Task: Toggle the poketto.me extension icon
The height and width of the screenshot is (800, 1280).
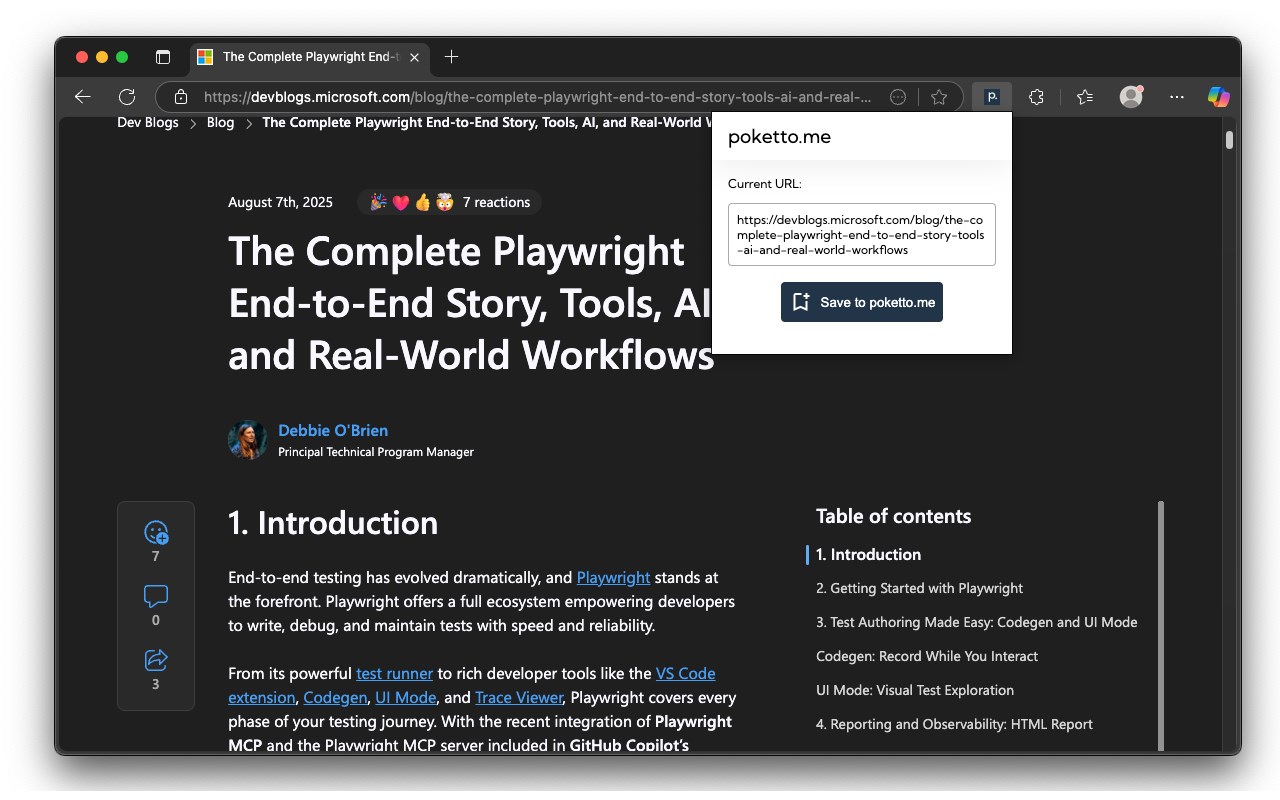Action: (x=992, y=97)
